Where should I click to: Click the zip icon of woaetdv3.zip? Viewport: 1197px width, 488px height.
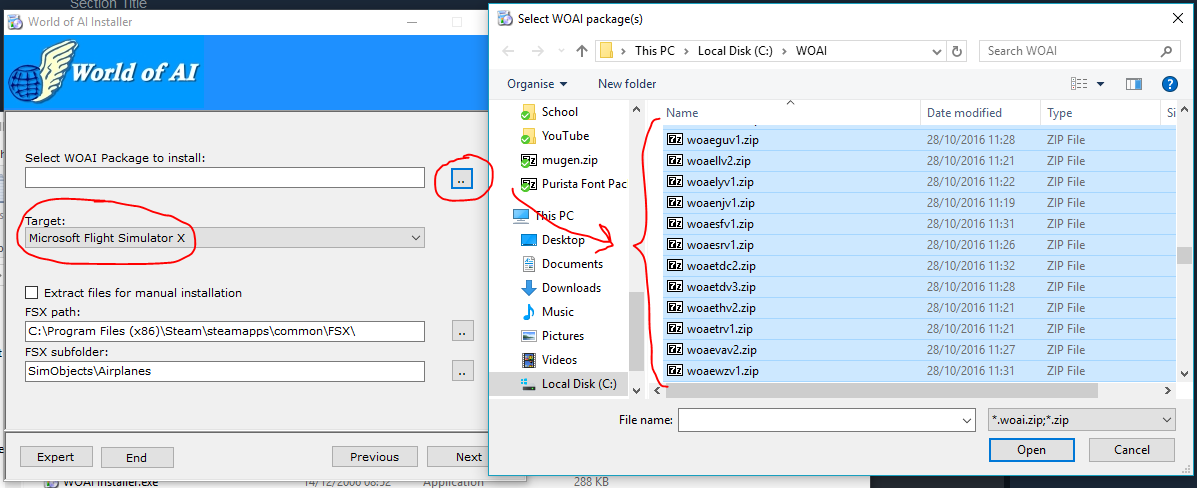point(675,287)
